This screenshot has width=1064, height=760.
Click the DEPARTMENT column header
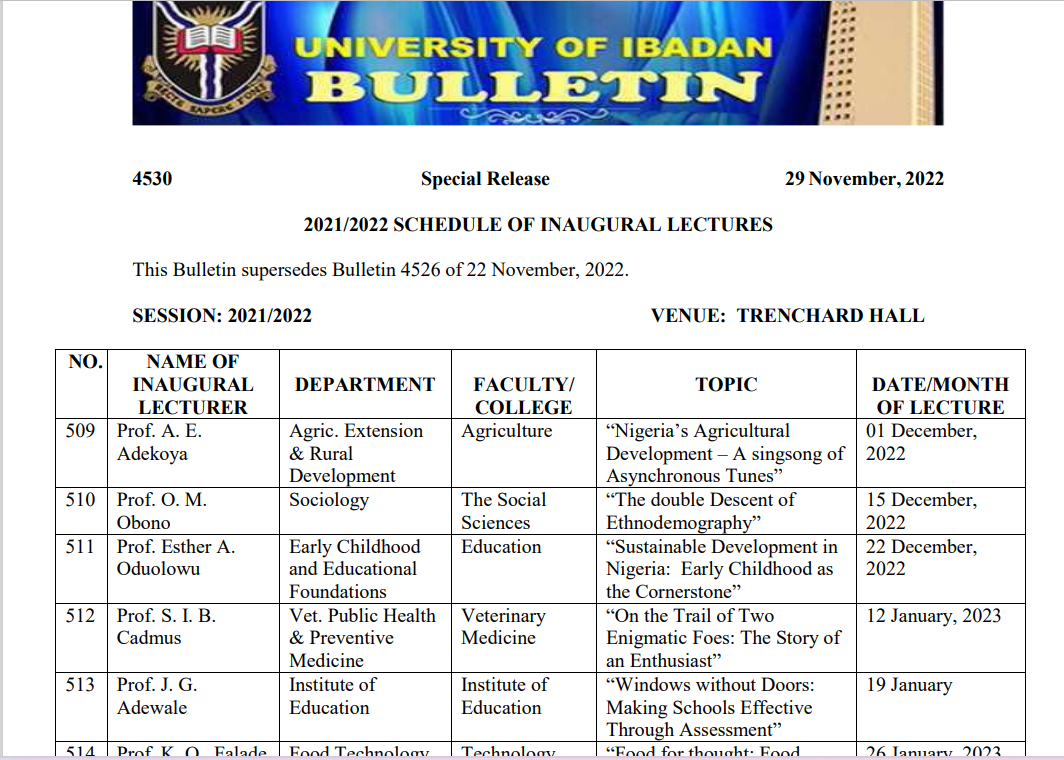(365, 384)
